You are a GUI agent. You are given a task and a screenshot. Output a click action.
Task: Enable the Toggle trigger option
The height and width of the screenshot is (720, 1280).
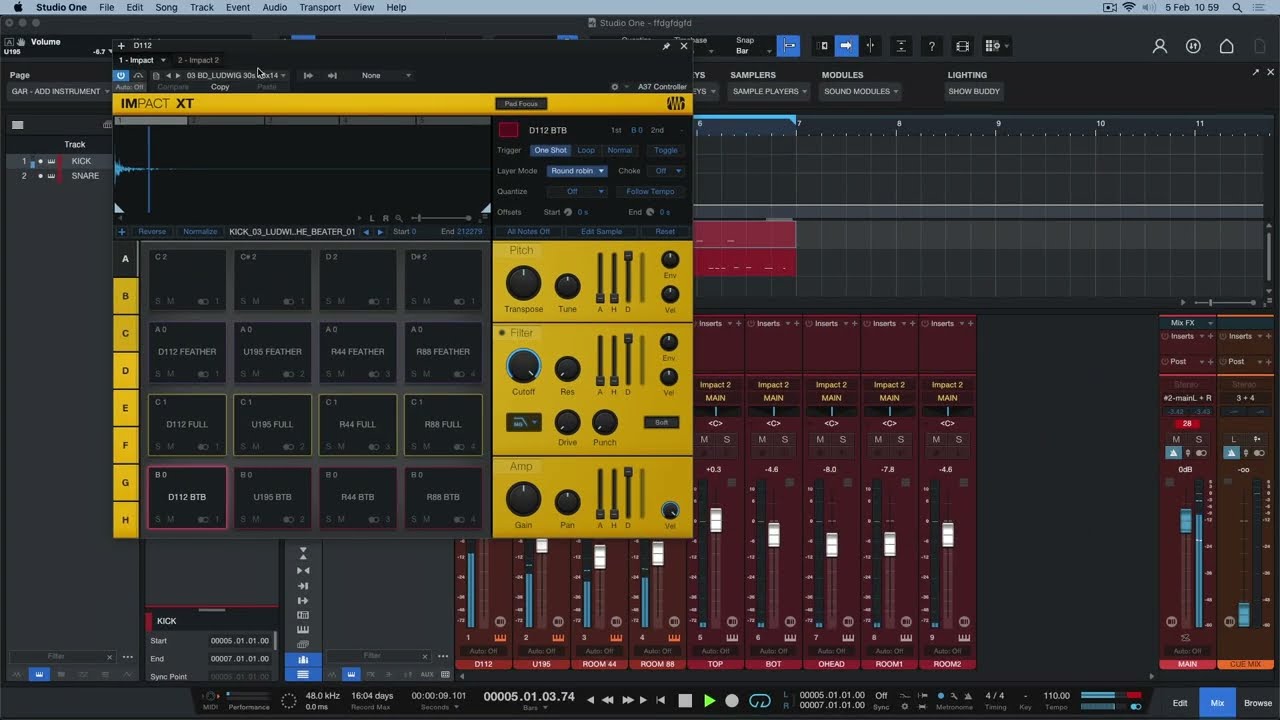click(665, 150)
